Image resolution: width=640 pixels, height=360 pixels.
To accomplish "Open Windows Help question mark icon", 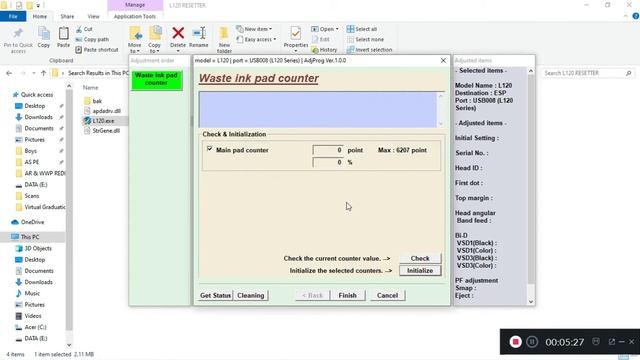I will (x=636, y=16).
